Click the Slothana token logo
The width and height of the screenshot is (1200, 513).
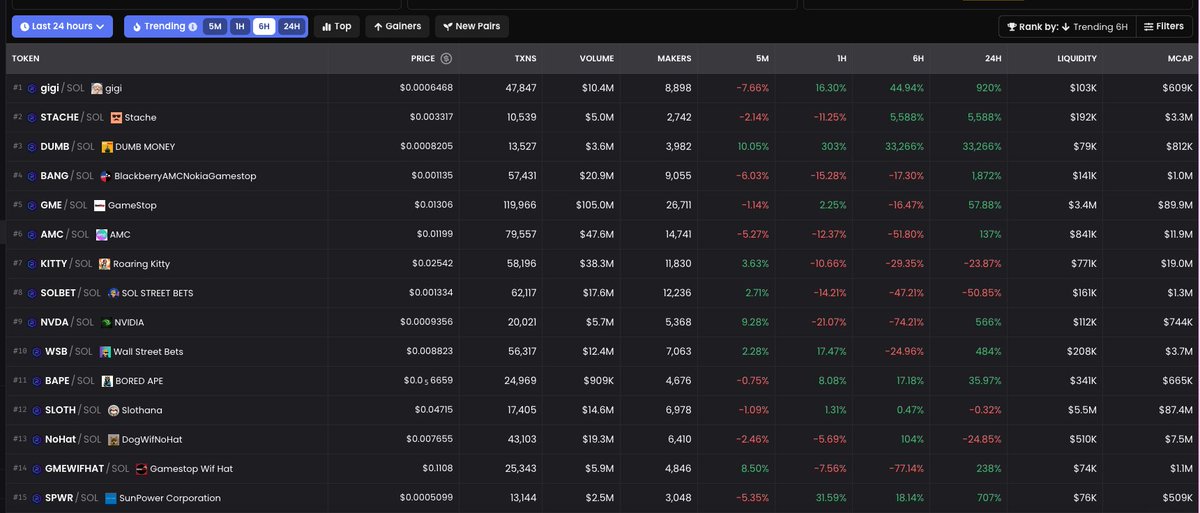pos(114,410)
